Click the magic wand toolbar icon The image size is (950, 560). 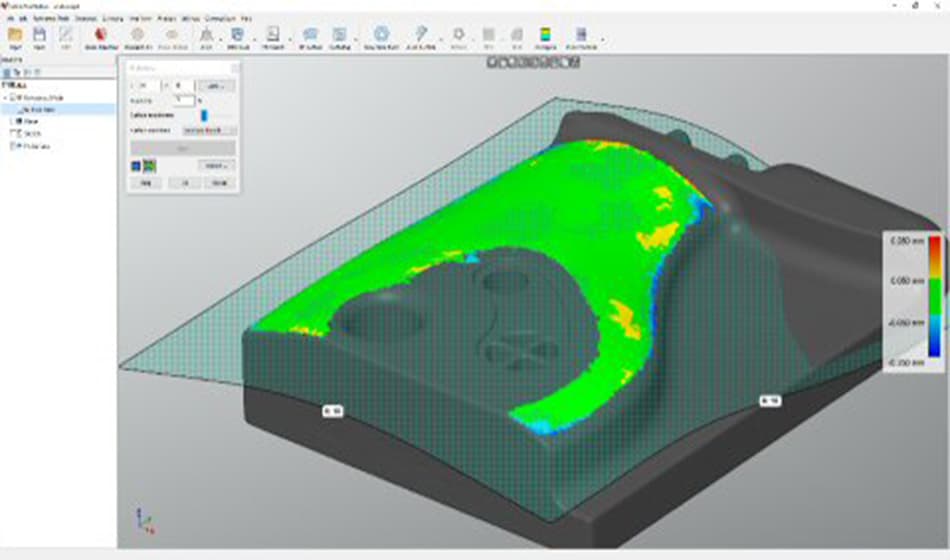coord(420,35)
